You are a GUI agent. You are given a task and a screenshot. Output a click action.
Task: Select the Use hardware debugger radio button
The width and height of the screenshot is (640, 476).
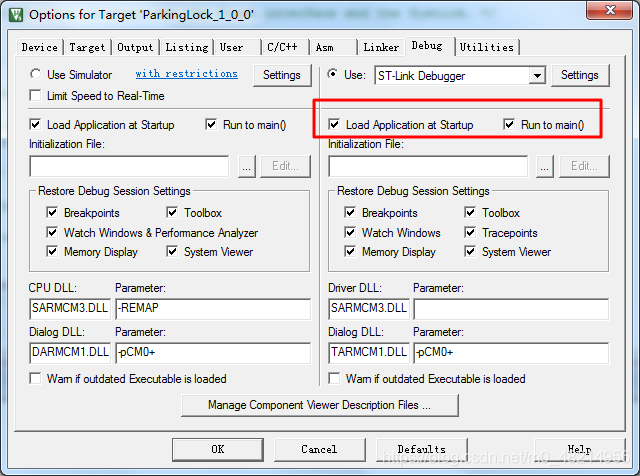click(333, 74)
